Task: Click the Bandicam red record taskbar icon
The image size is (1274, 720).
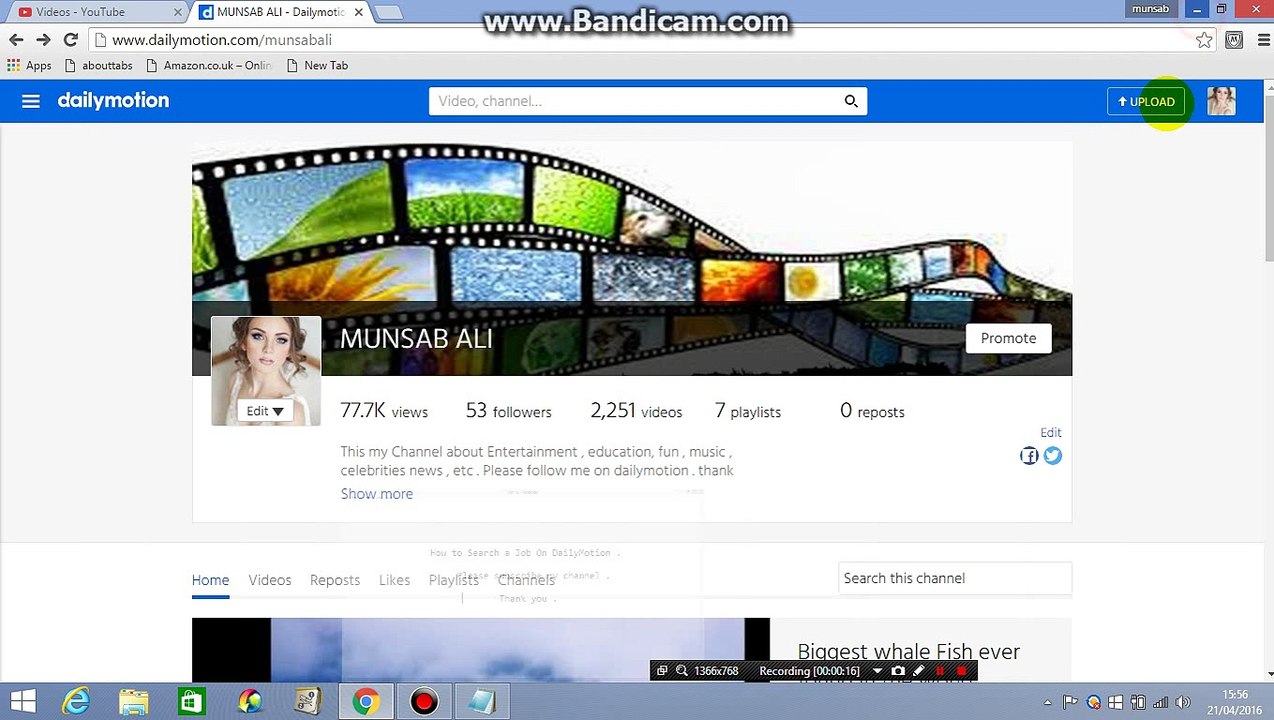Action: click(x=424, y=702)
